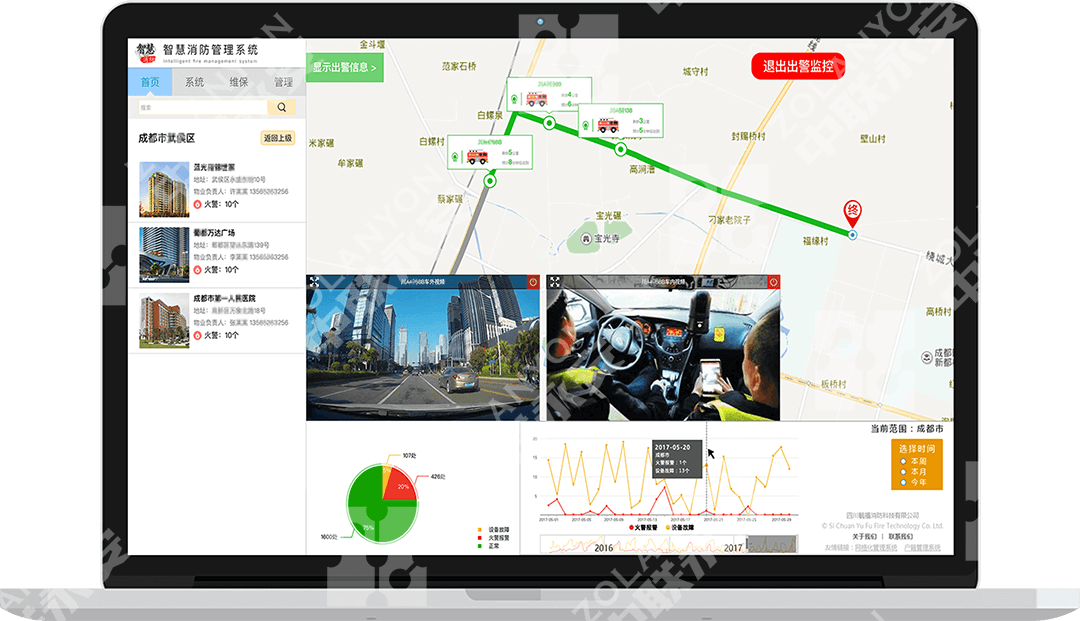Click the green beacon icon in the 3 km popup

(x=585, y=126)
